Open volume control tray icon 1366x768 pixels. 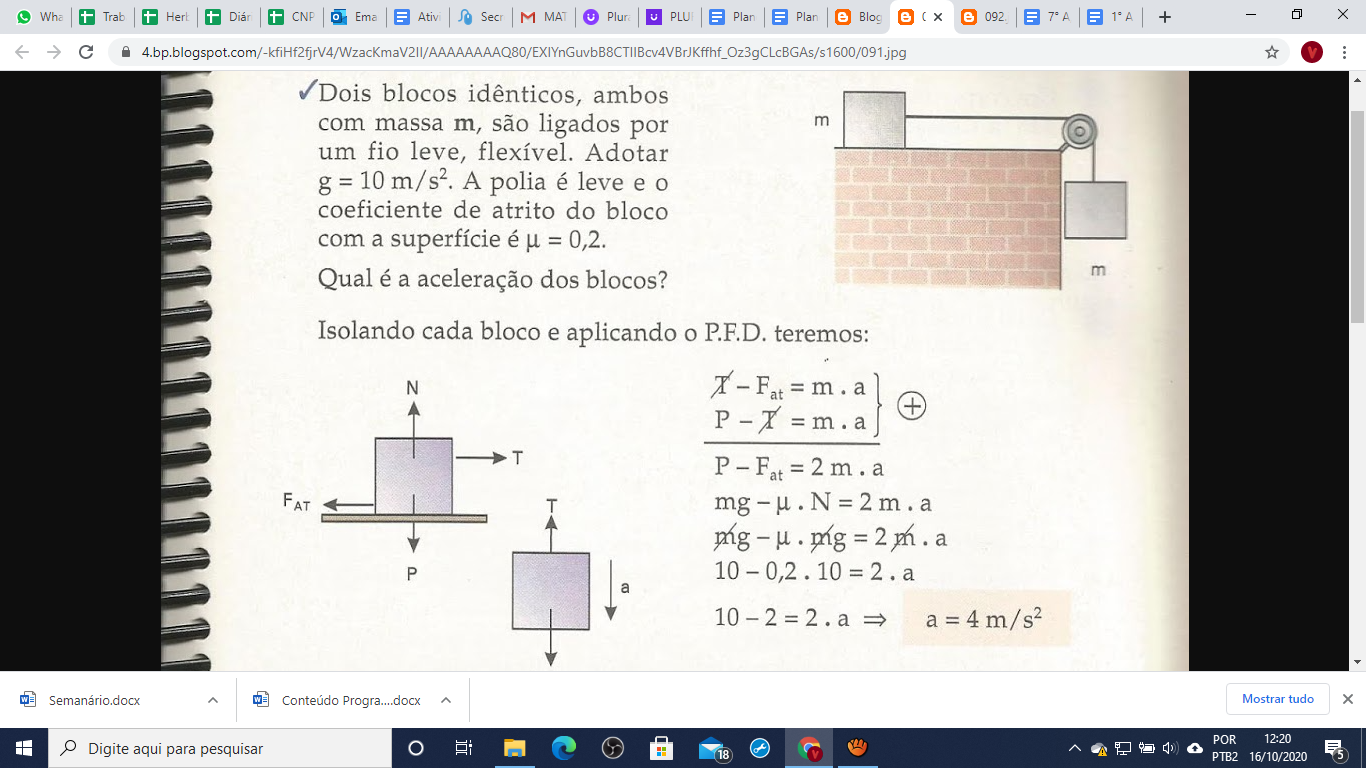click(x=1169, y=748)
